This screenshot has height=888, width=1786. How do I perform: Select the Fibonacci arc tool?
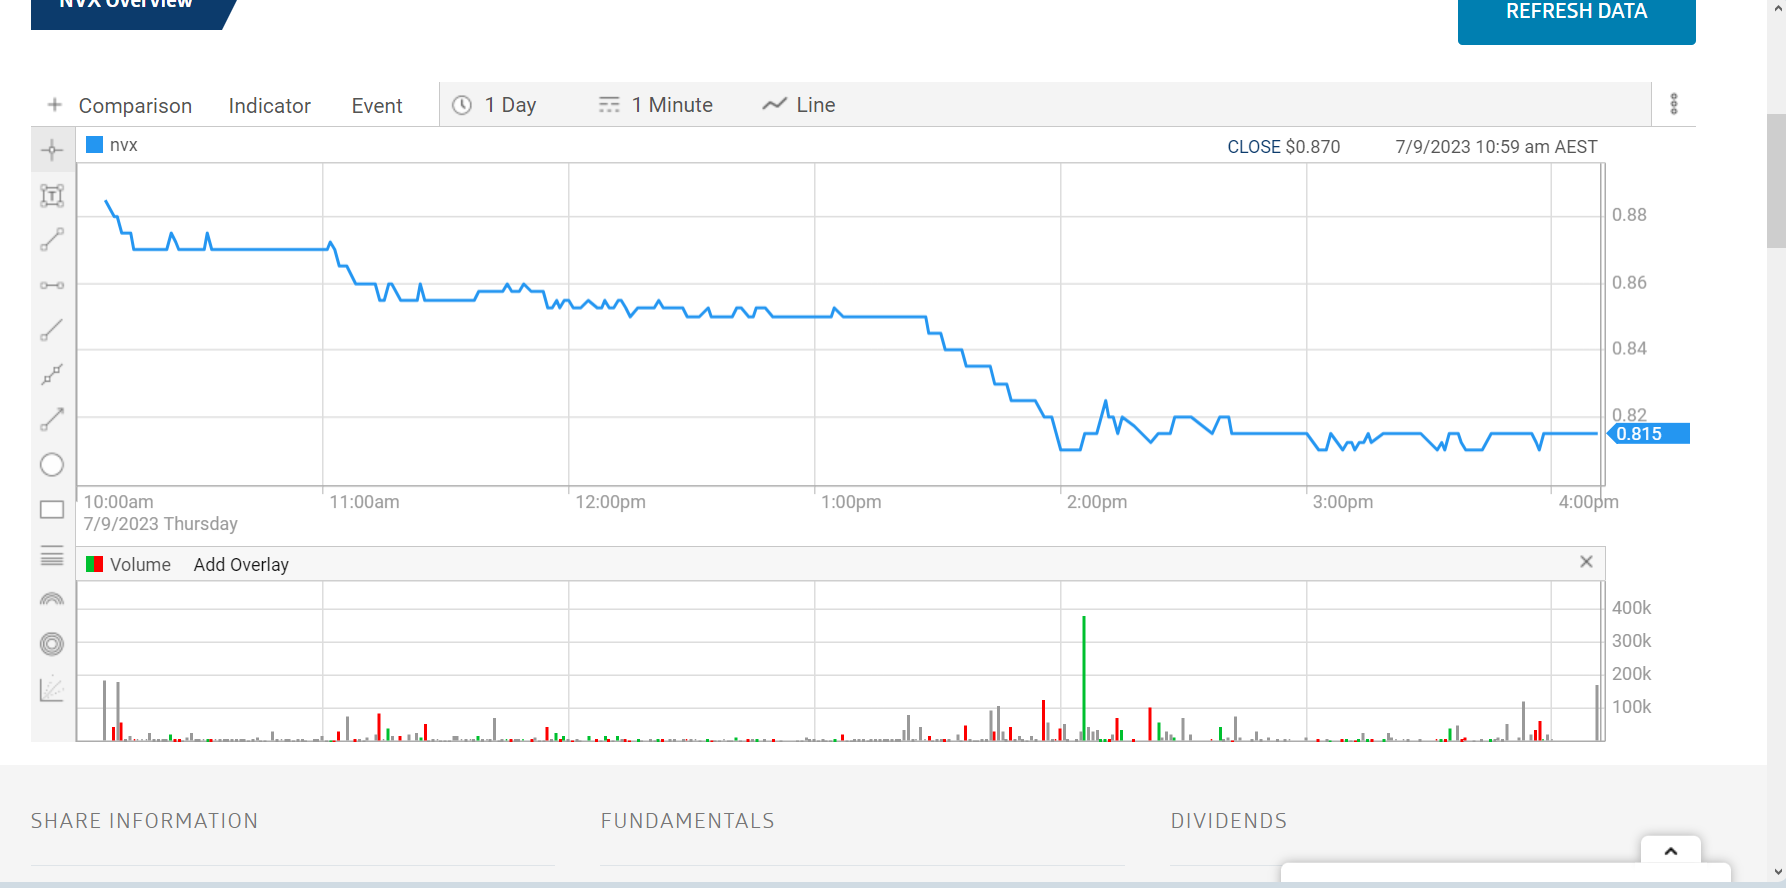click(52, 599)
